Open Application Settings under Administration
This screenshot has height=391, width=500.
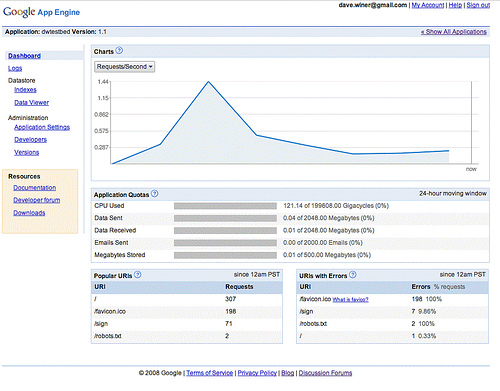point(42,127)
